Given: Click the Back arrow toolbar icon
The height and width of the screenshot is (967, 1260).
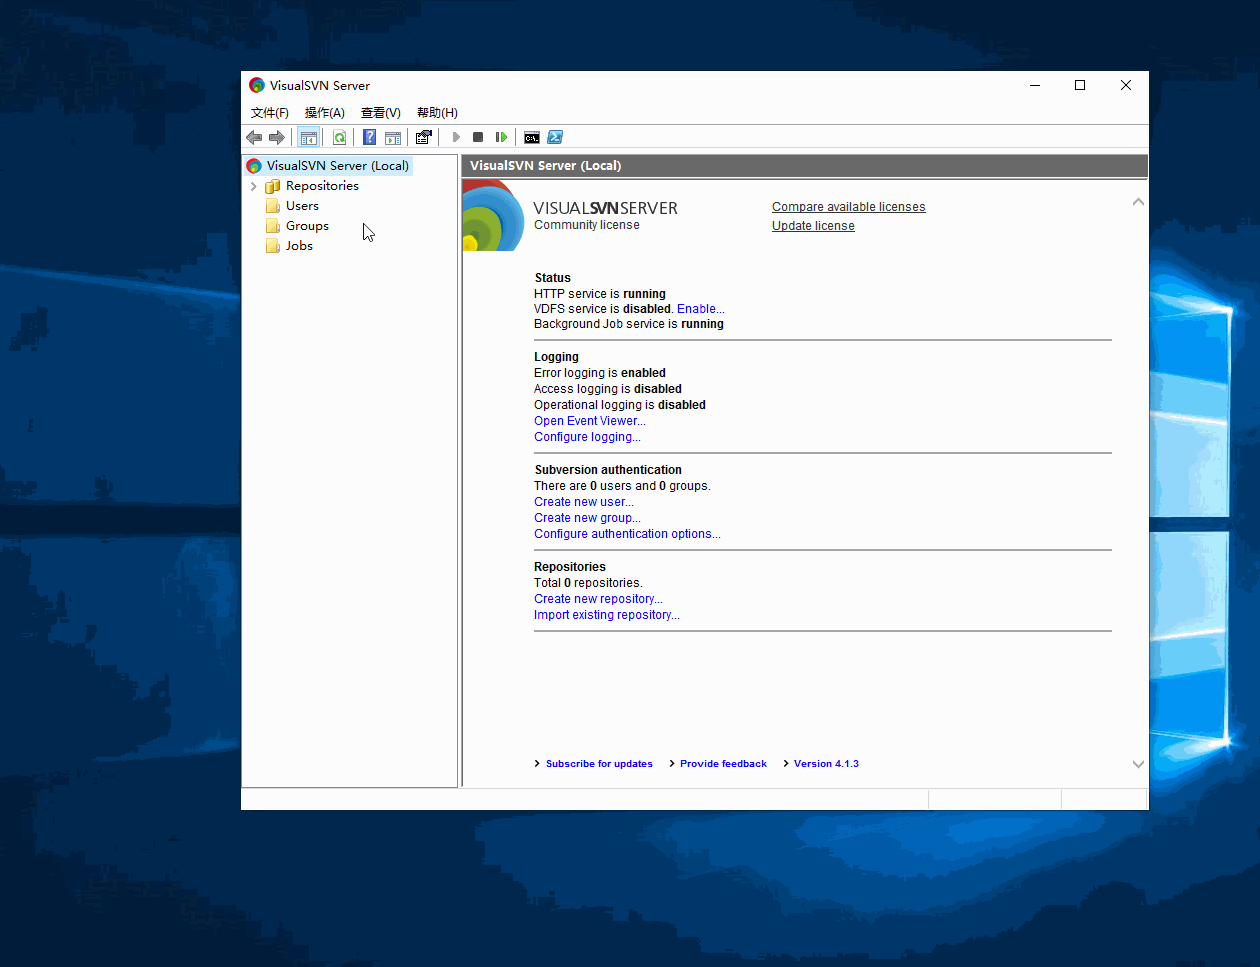Looking at the screenshot, I should click(x=254, y=137).
